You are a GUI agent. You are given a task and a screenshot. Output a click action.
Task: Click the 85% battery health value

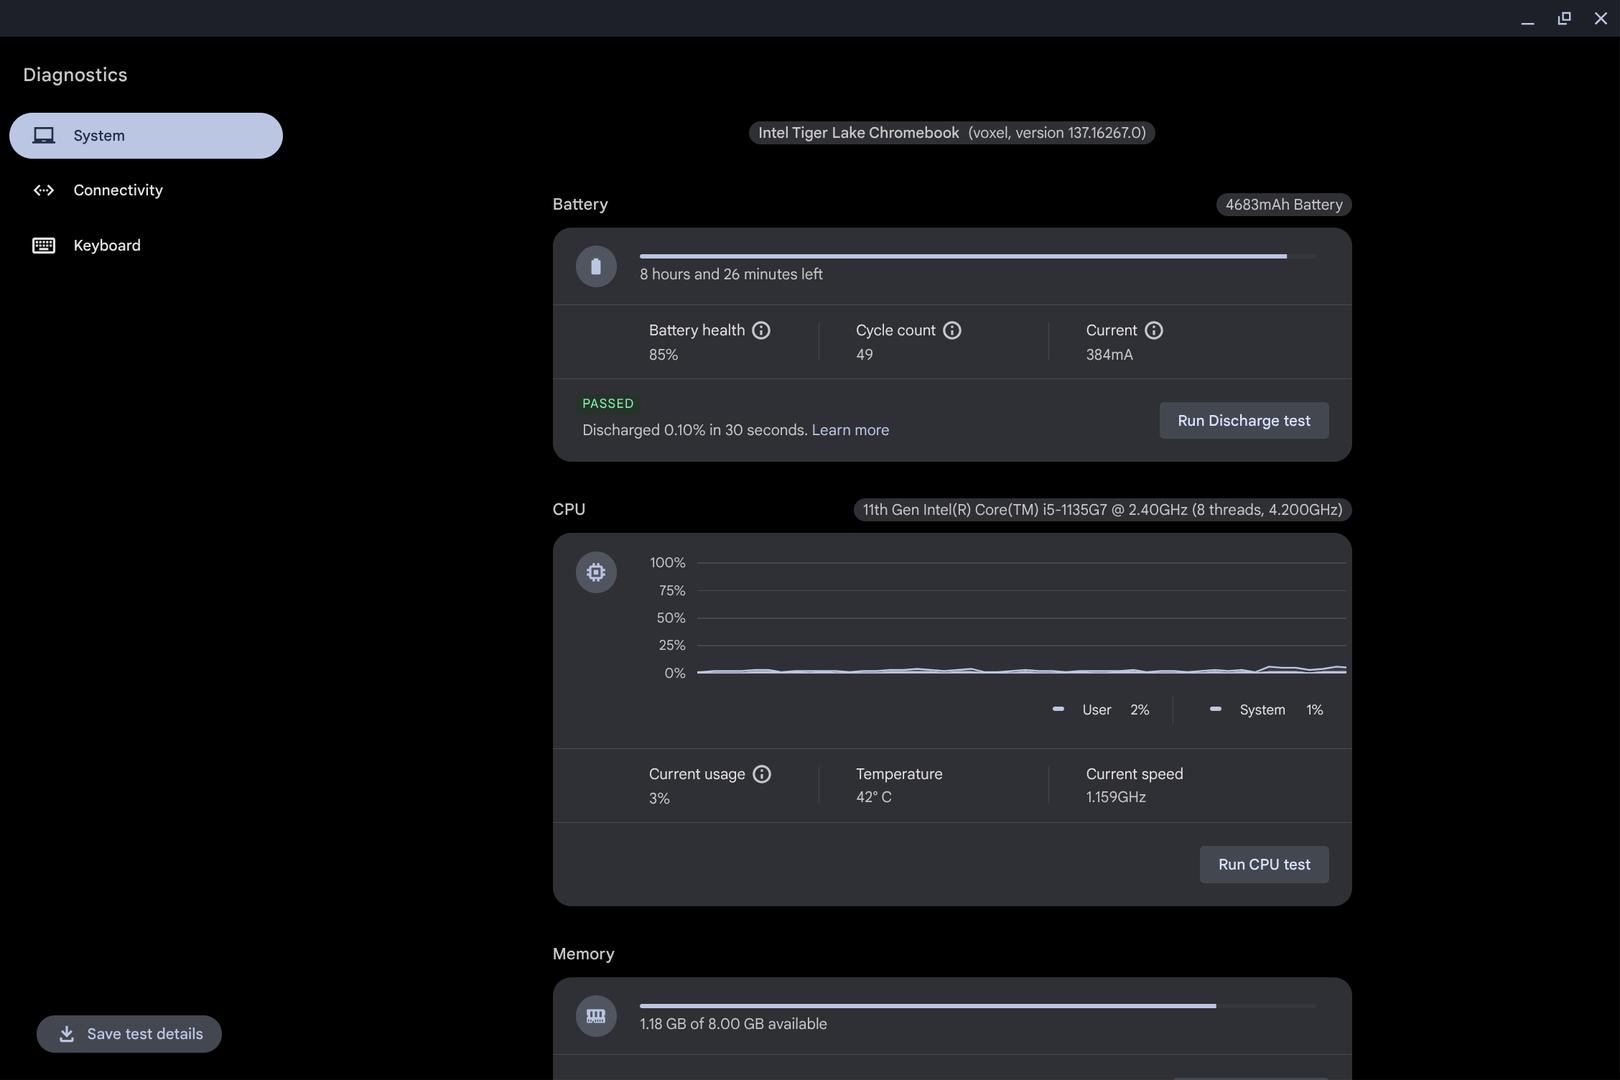pos(663,355)
